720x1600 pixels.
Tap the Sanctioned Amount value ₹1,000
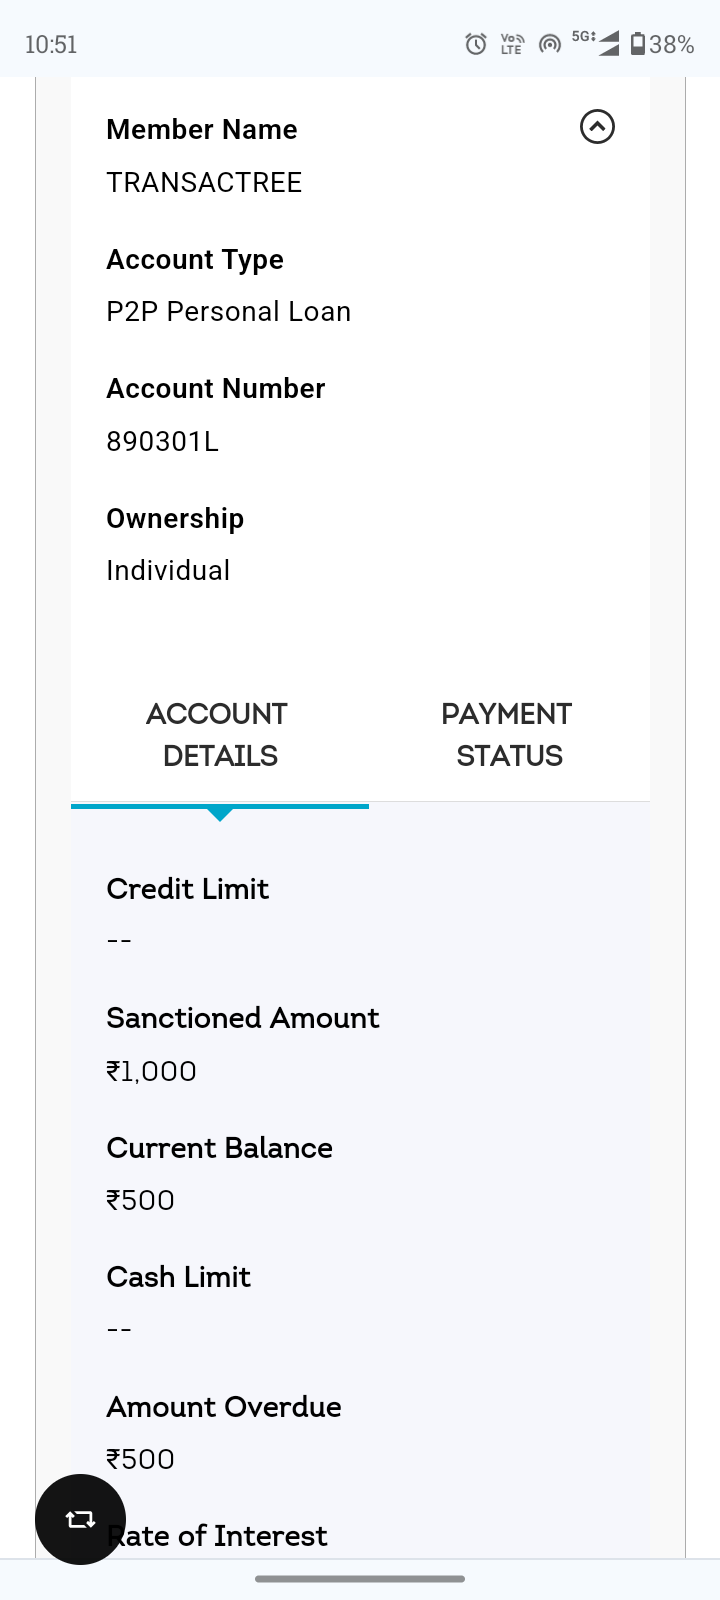pos(152,1071)
